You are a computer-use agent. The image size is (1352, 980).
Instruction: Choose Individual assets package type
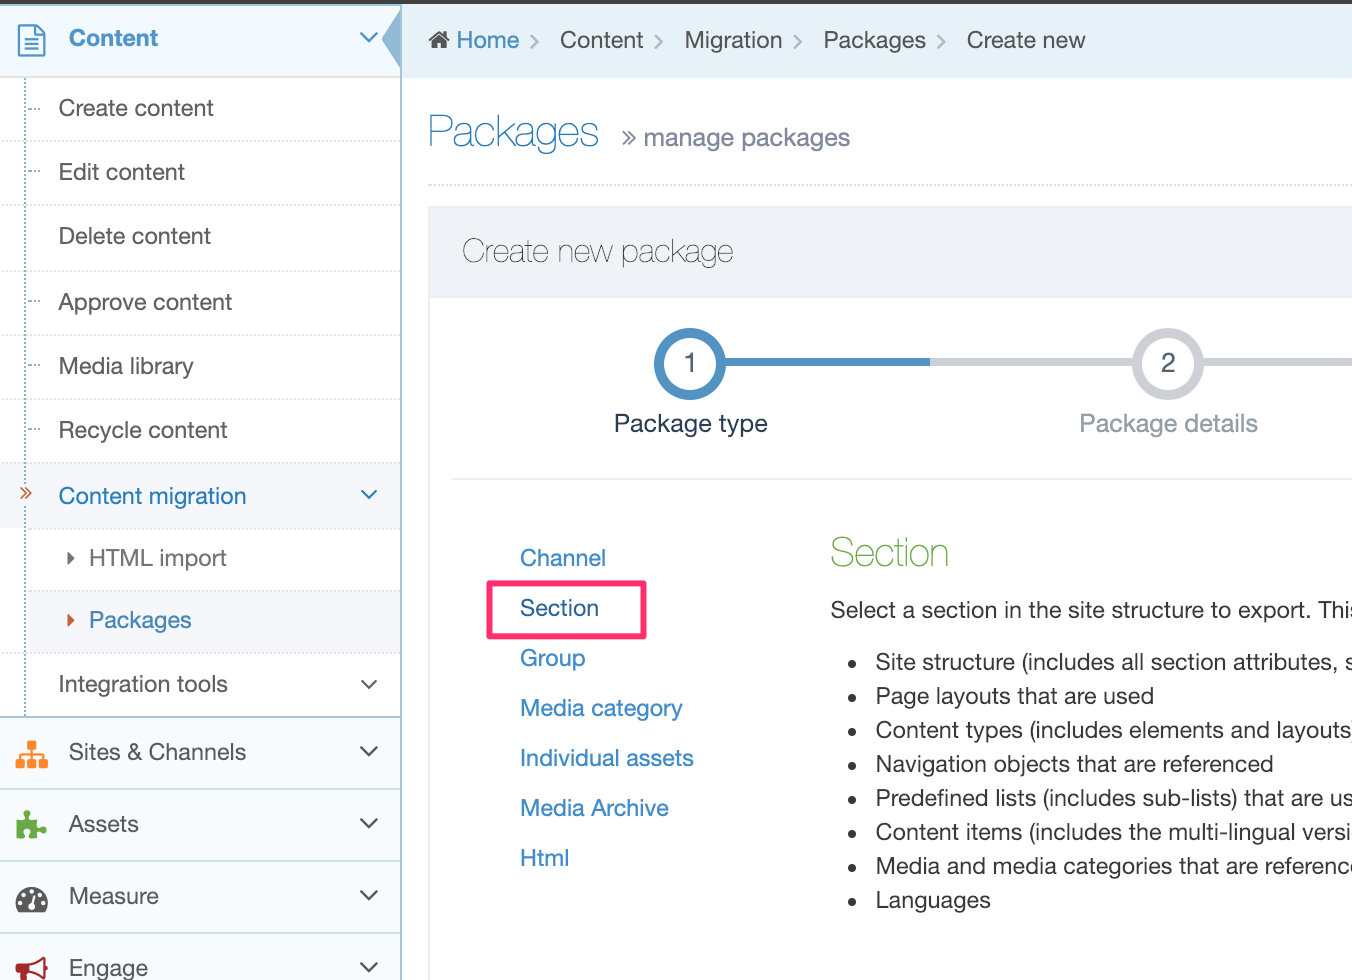coord(607,758)
